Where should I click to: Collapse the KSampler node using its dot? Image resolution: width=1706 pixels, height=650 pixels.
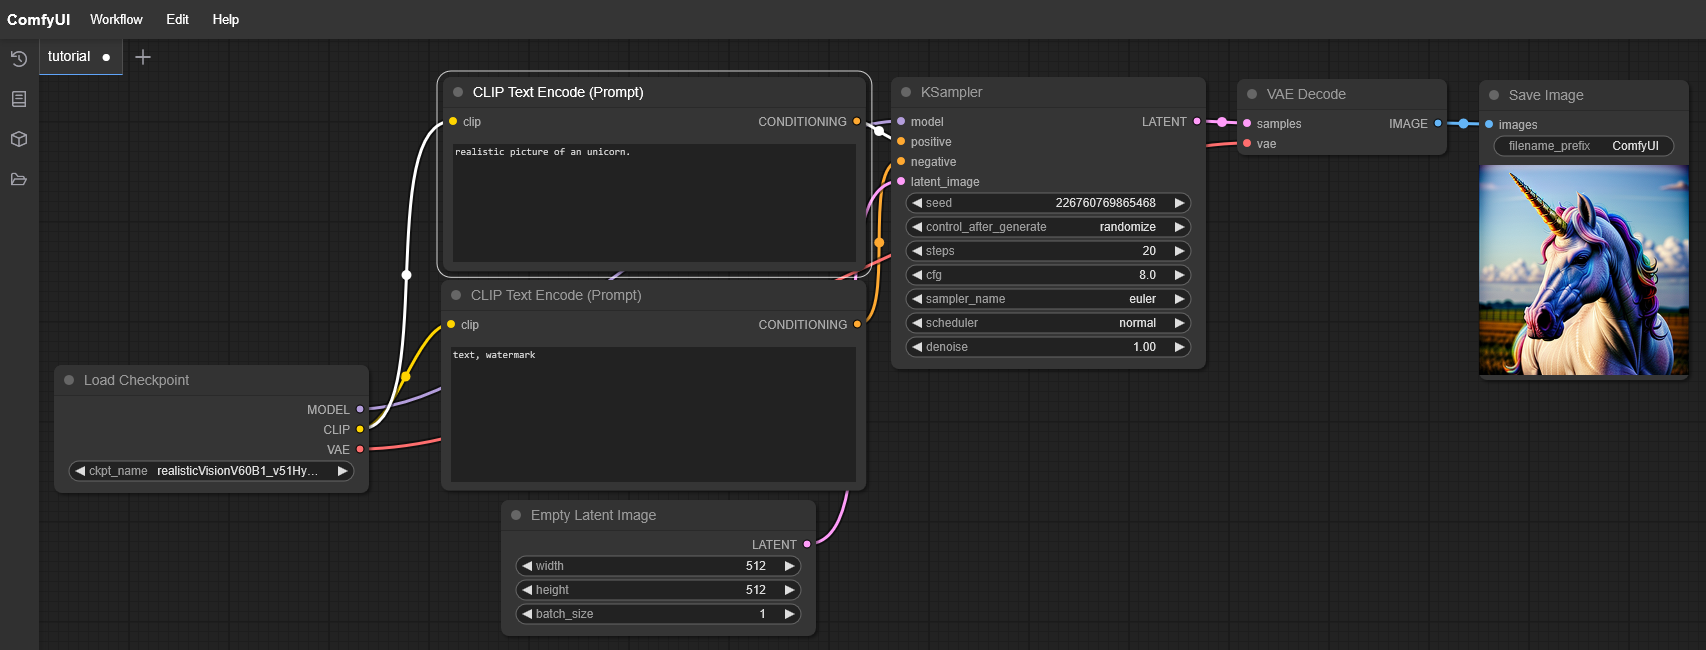[x=906, y=92]
